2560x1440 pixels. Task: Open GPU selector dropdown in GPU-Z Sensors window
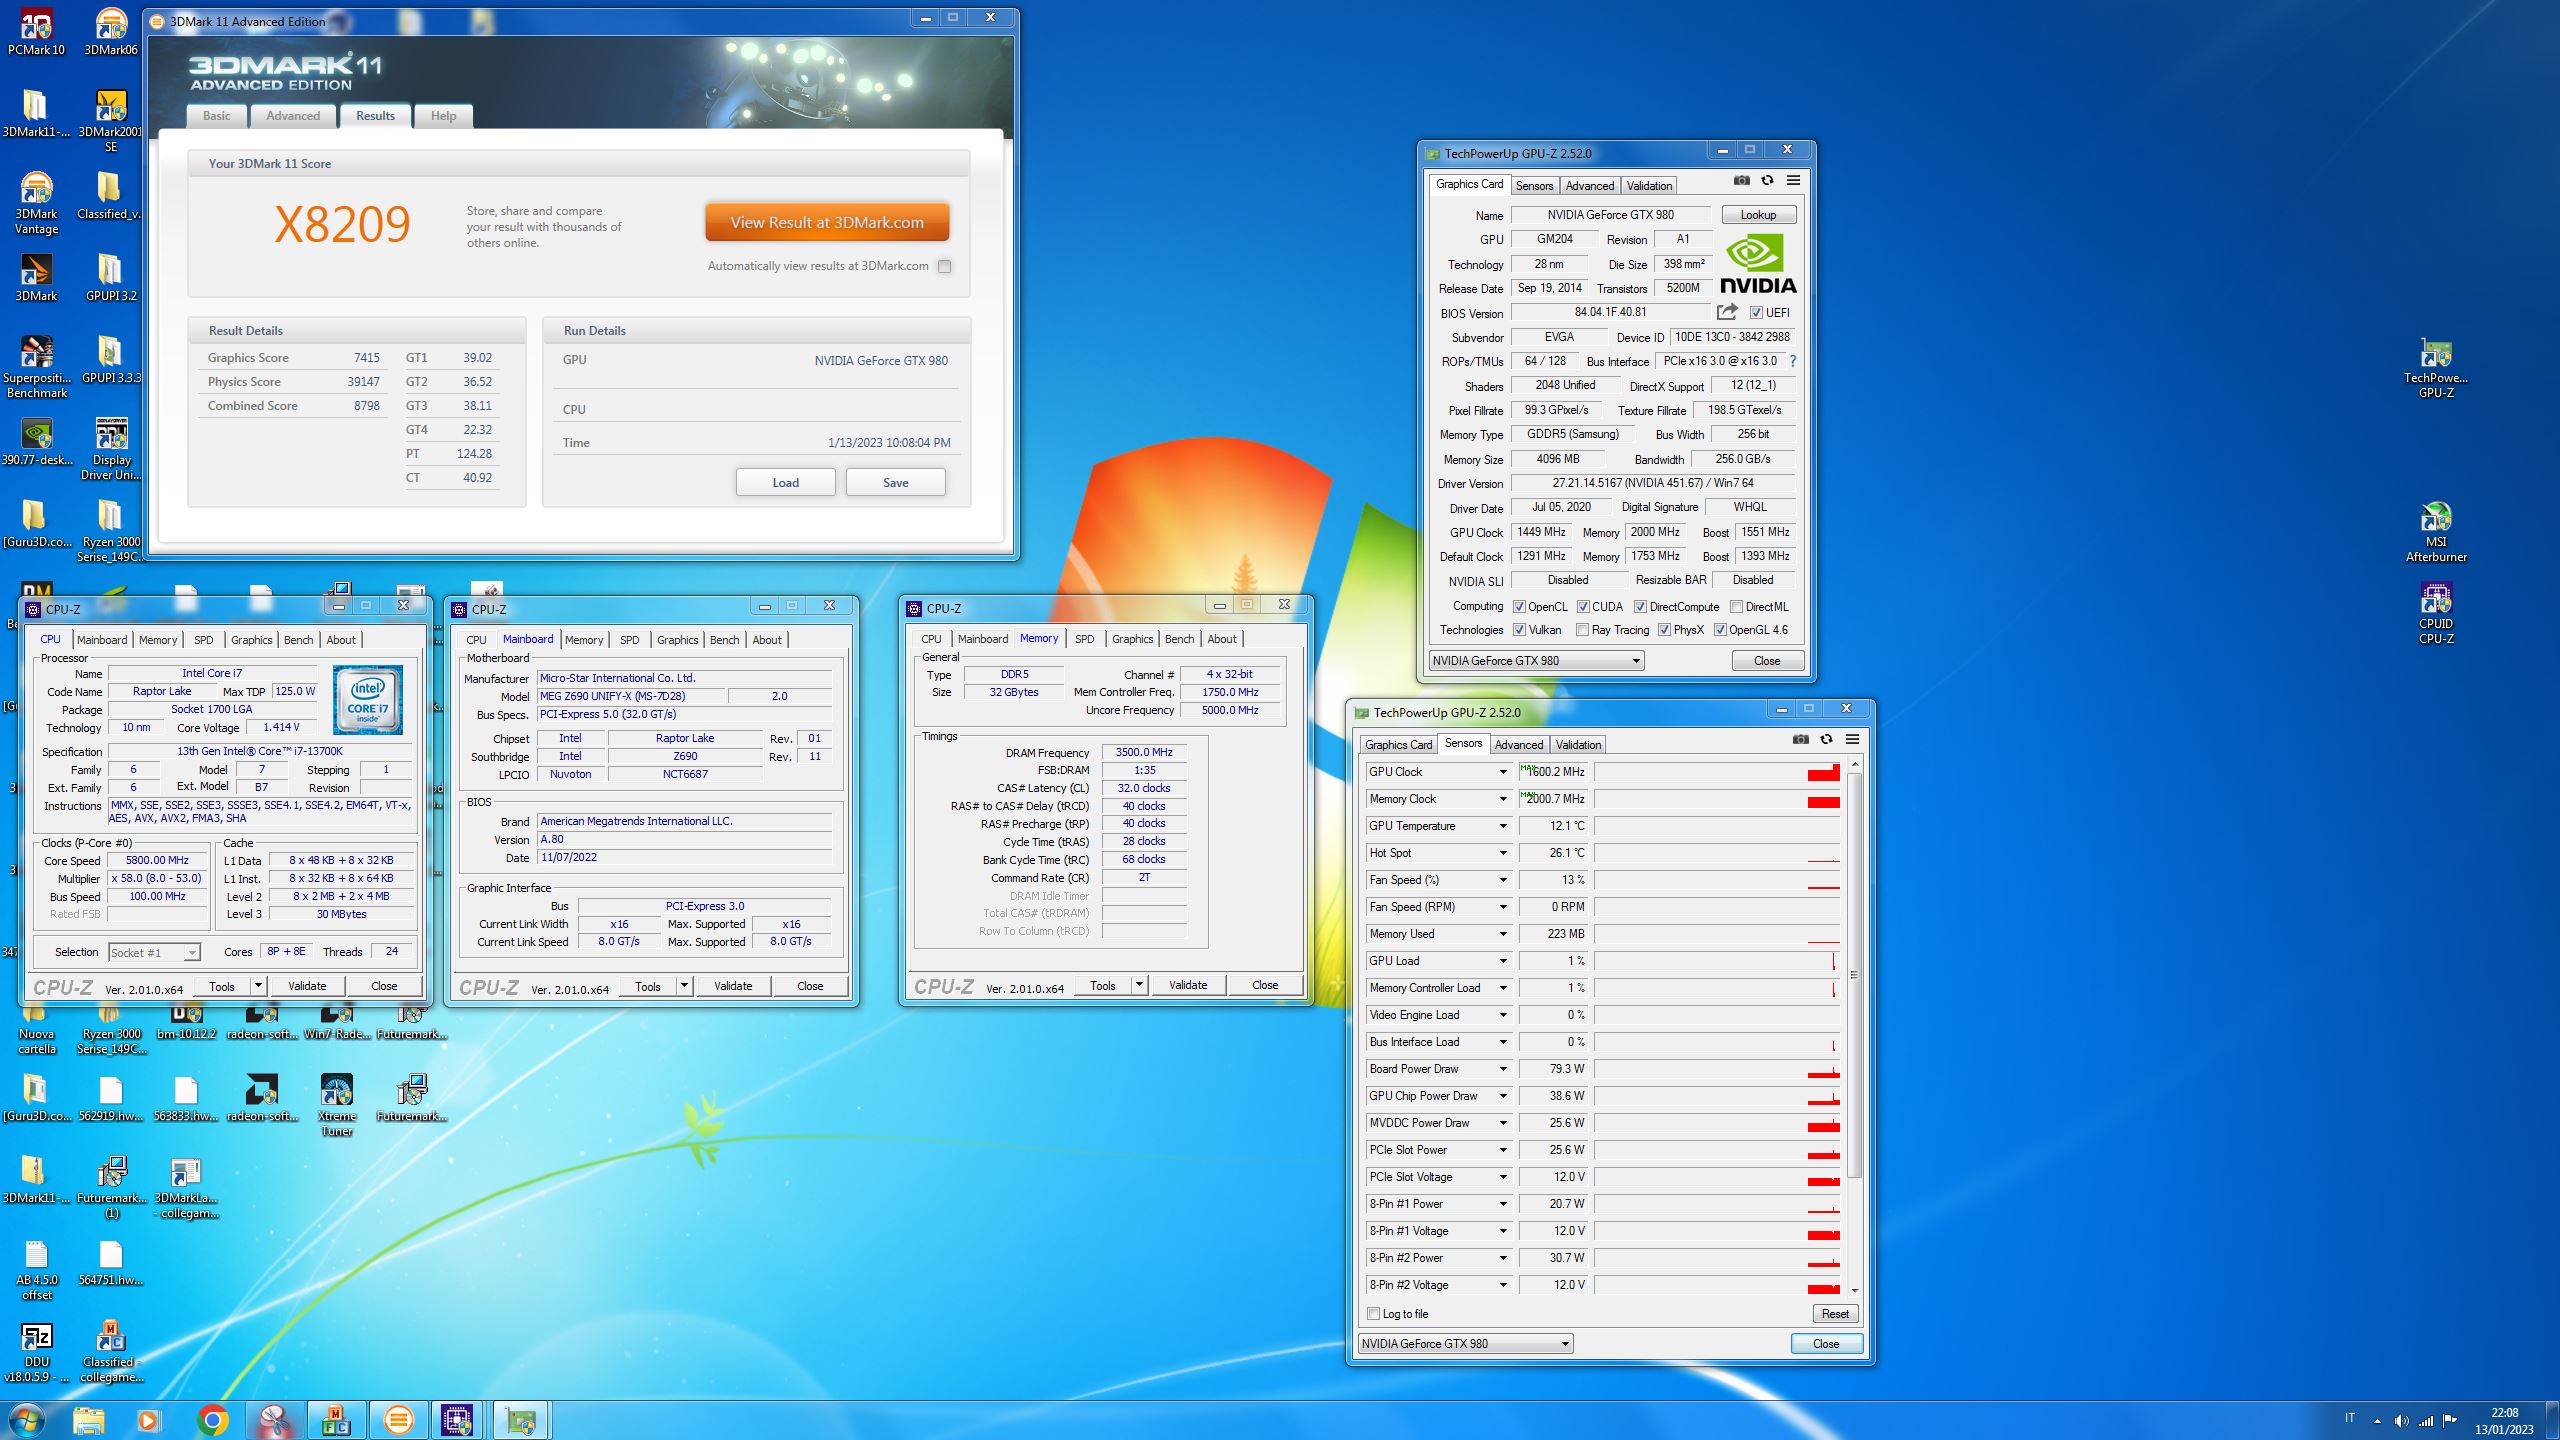coord(1466,1344)
